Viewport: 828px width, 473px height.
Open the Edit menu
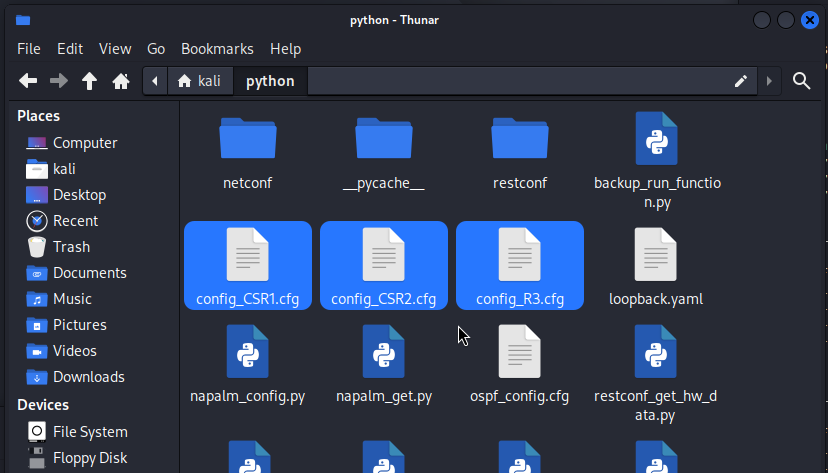[x=70, y=49]
